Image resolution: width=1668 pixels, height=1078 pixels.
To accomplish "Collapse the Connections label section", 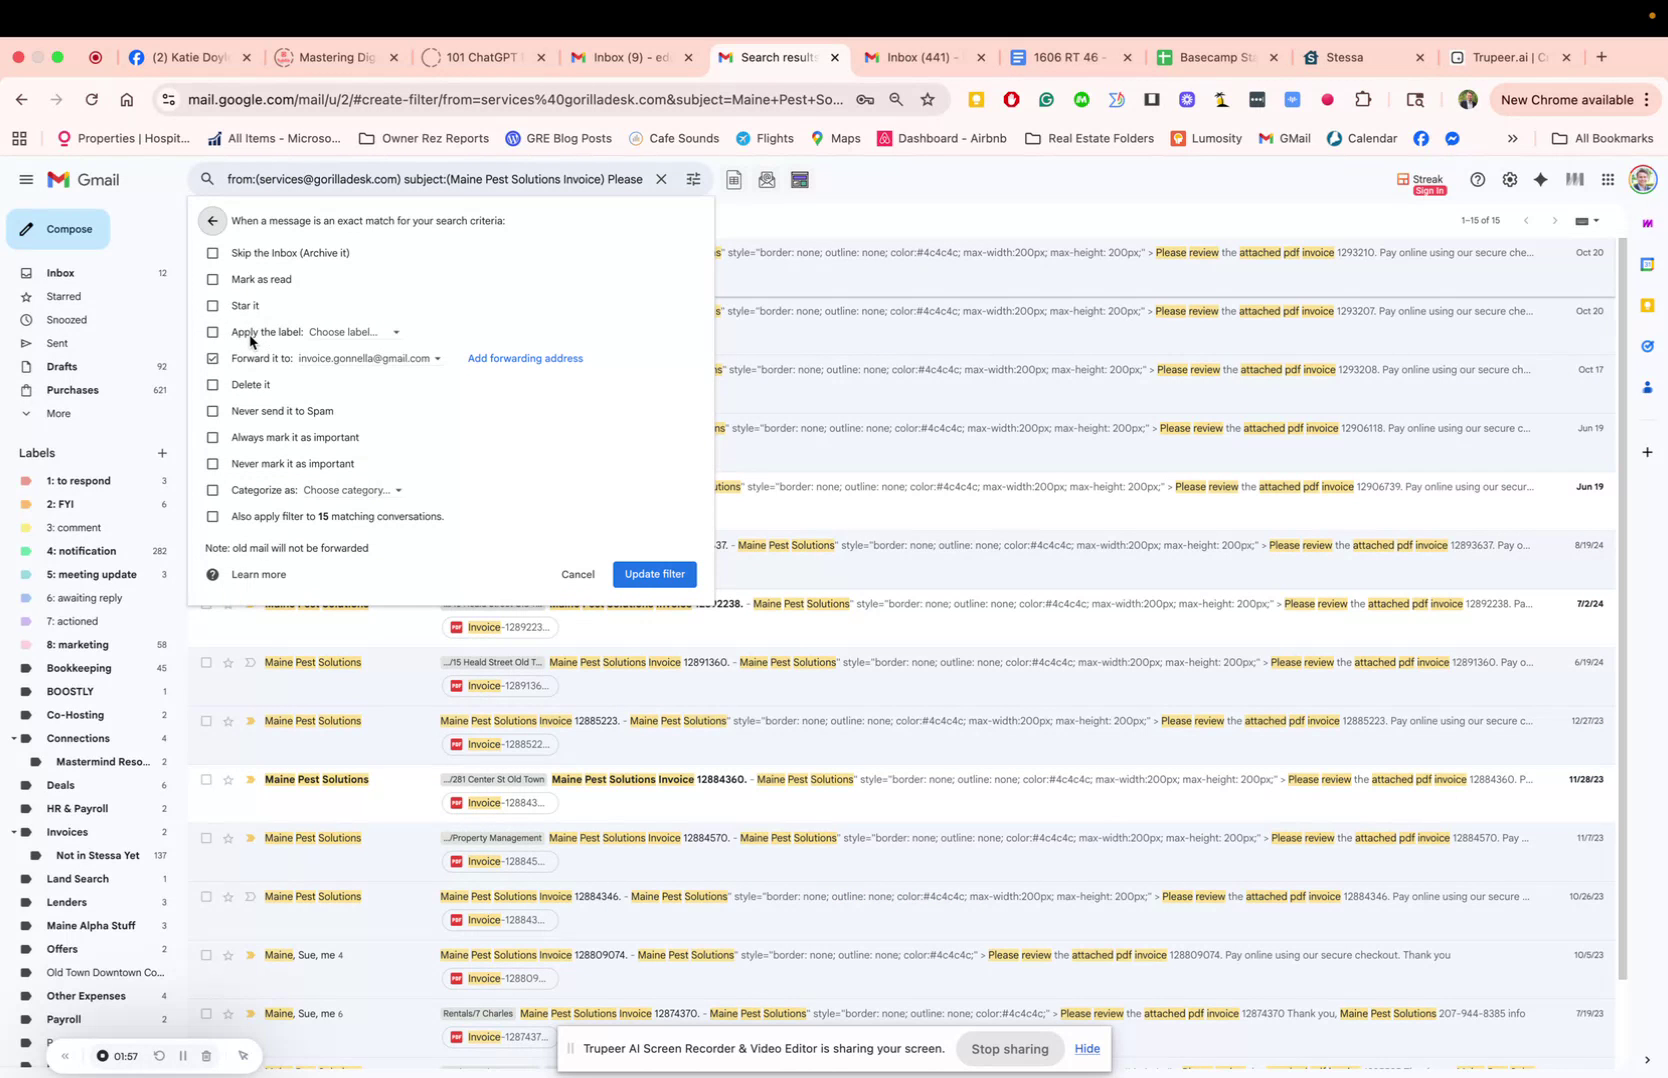I will (16, 738).
